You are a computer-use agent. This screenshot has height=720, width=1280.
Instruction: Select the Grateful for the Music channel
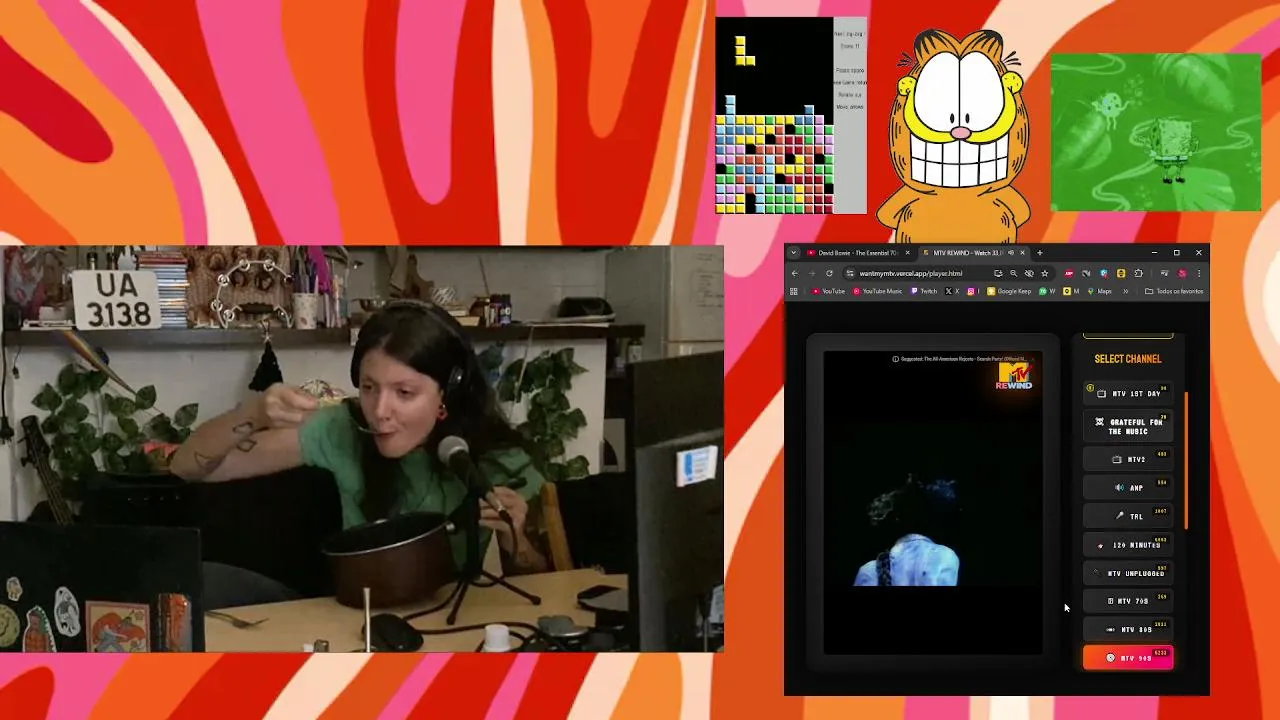(1128, 427)
